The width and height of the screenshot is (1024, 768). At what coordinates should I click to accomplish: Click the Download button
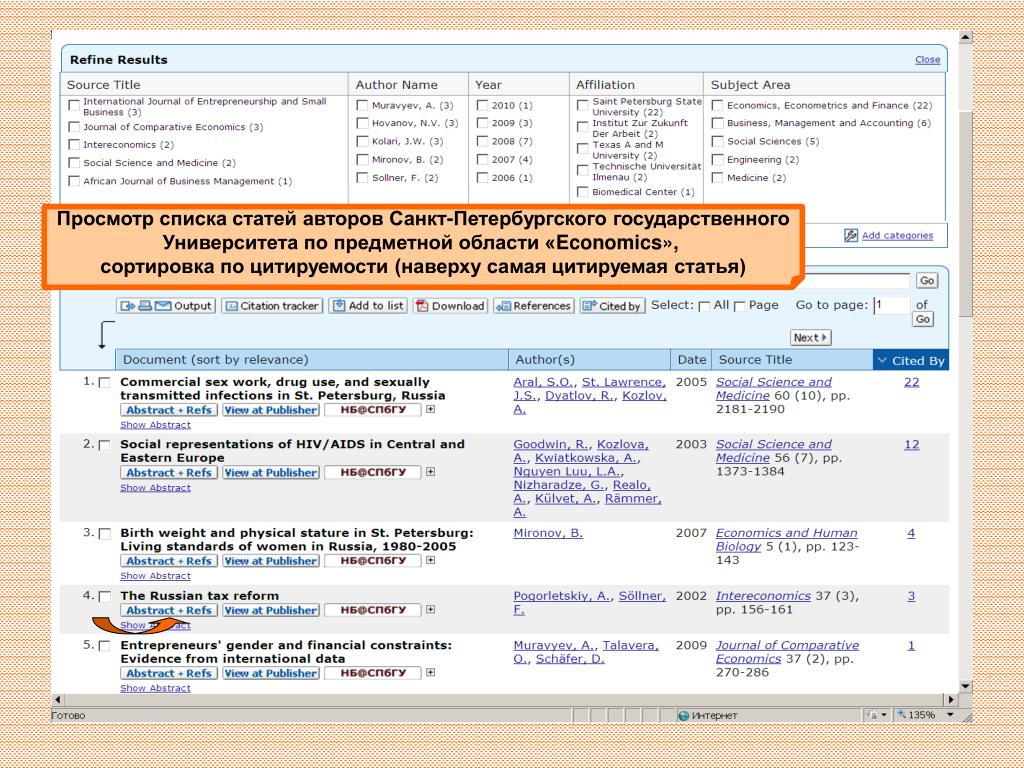[451, 306]
